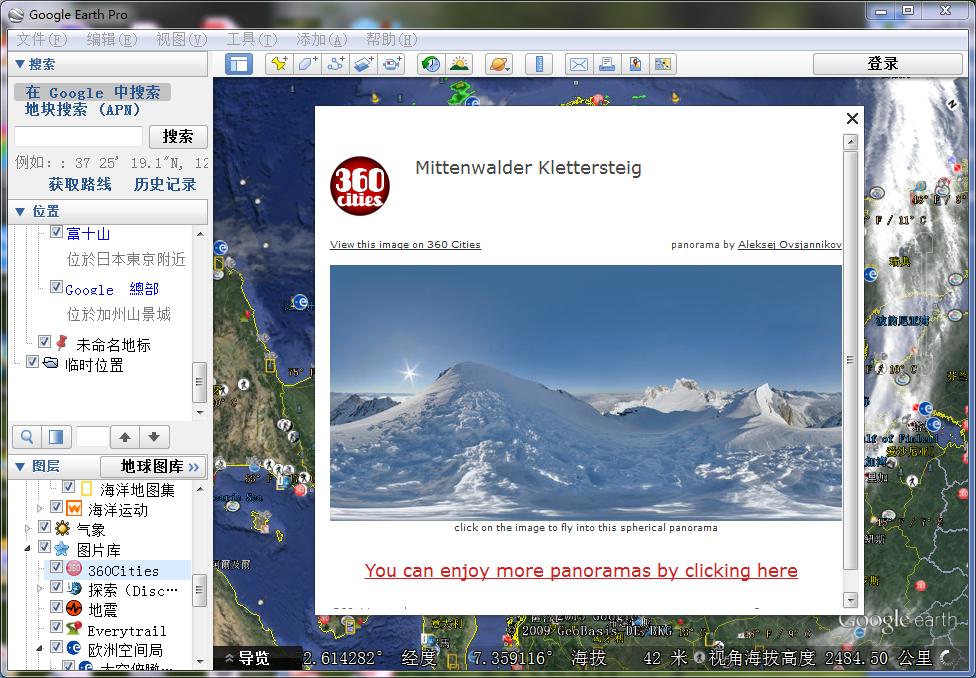
Task: Open the 添加(A) menu
Action: coord(322,40)
